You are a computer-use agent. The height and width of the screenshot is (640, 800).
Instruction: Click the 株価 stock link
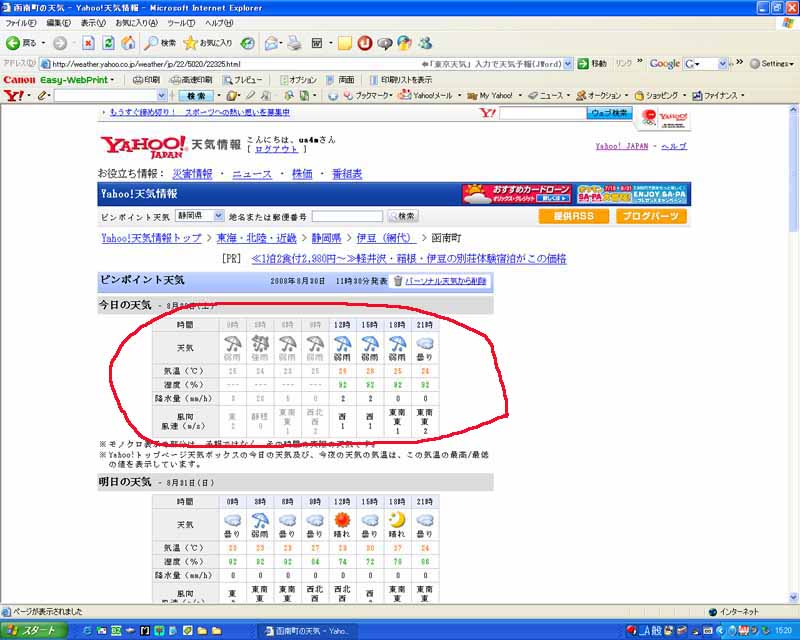click(x=302, y=174)
